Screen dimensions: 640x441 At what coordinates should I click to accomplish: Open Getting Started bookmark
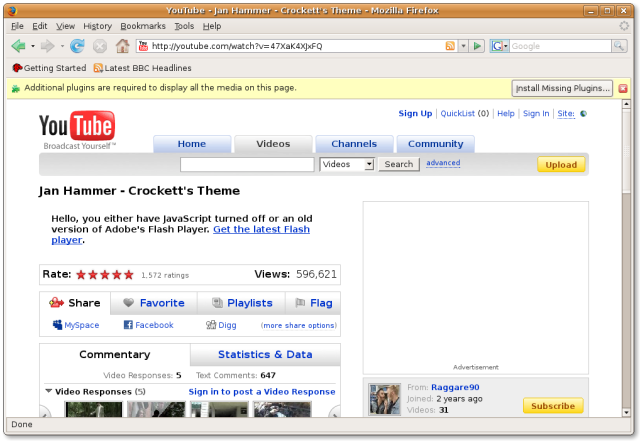click(49, 68)
